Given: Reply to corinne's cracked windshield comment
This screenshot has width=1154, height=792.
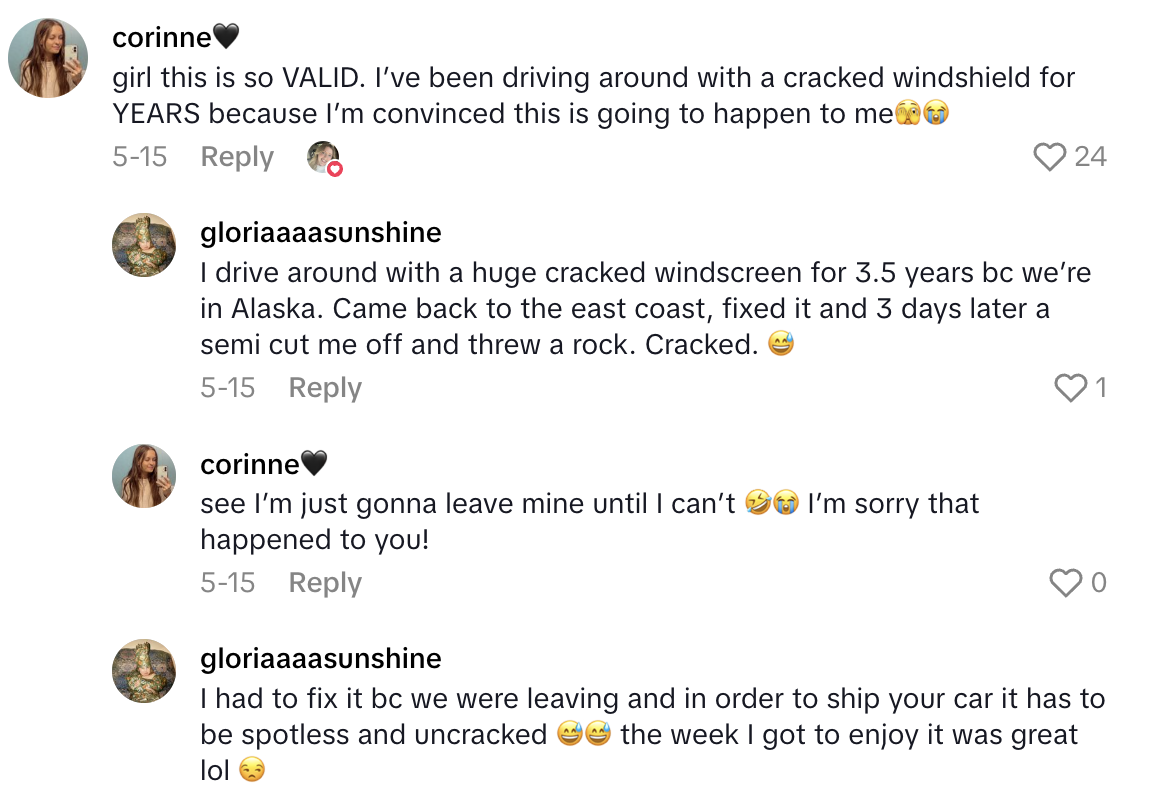Looking at the screenshot, I should pyautogui.click(x=237, y=157).
